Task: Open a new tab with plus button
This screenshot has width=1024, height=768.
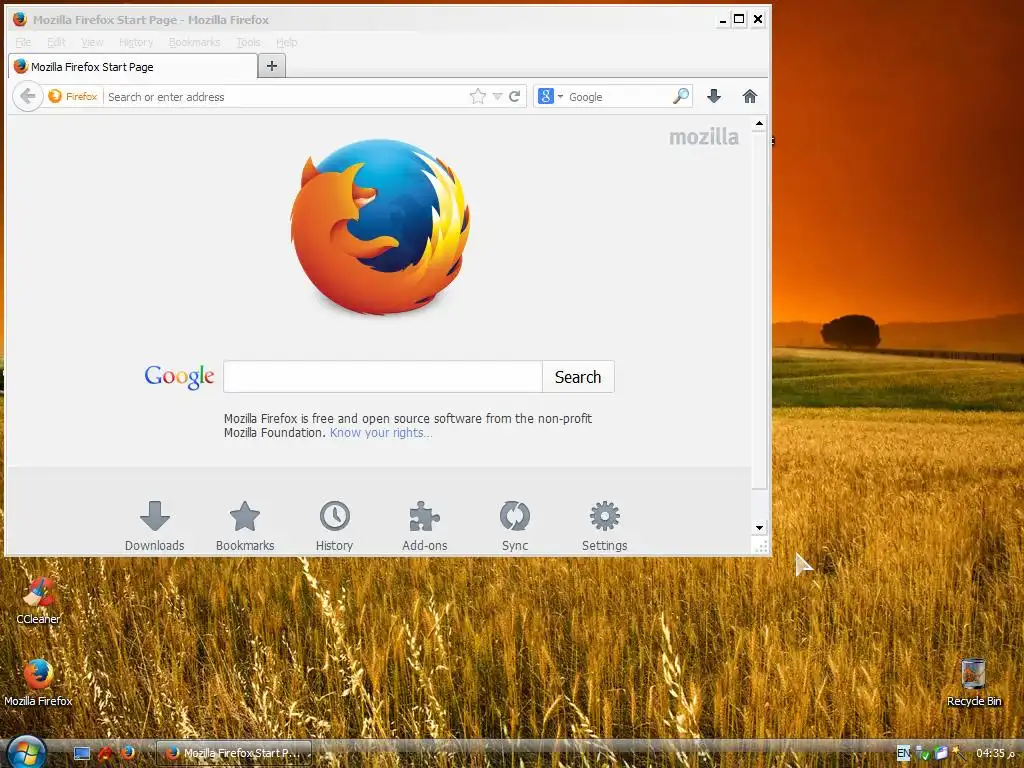Action: click(272, 66)
